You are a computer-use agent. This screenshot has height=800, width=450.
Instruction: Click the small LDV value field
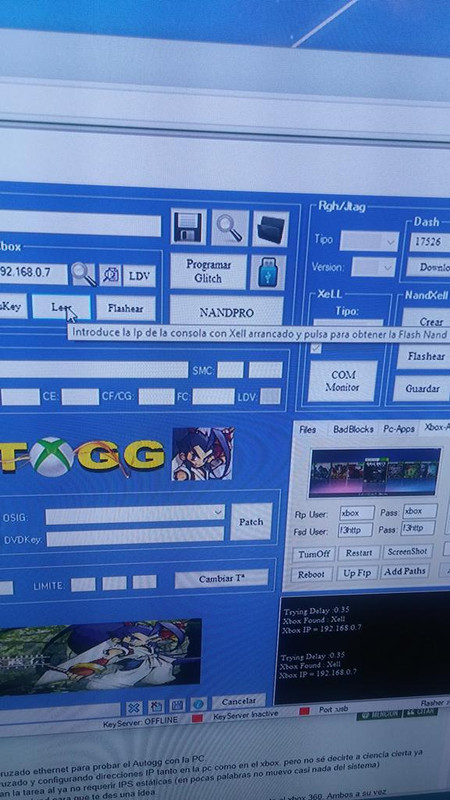click(270, 396)
